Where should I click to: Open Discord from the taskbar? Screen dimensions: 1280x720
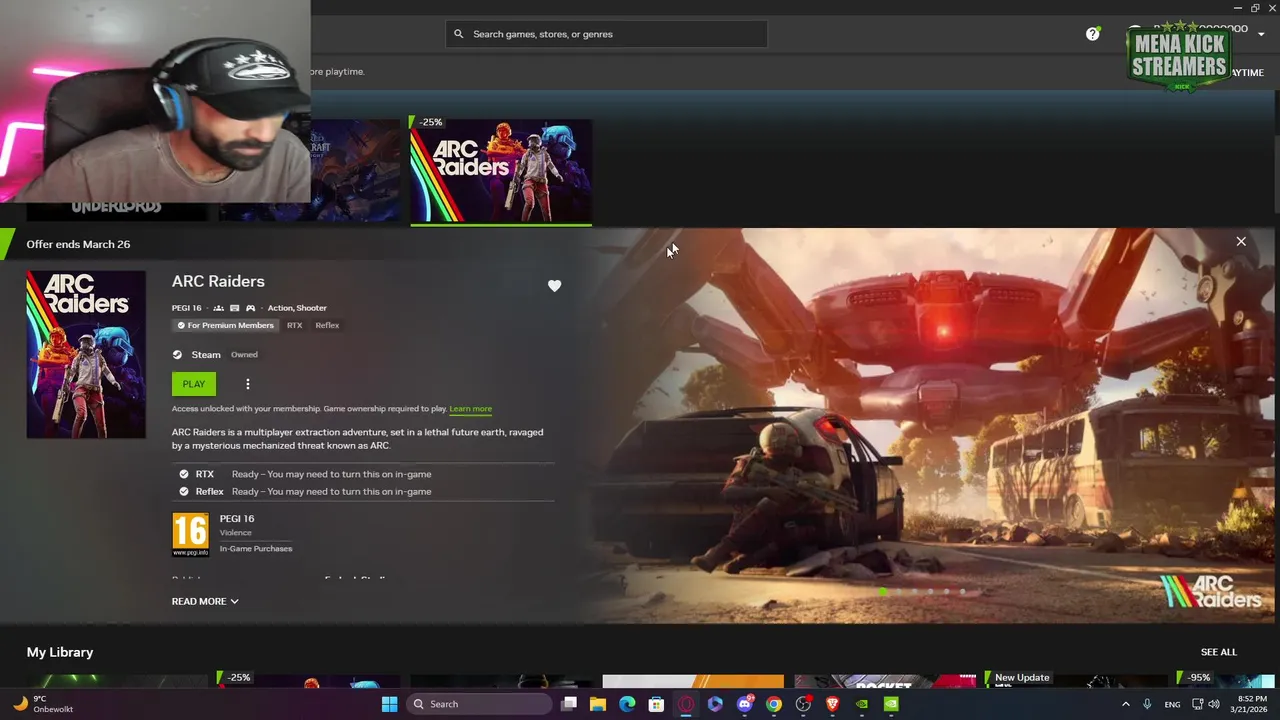click(744, 704)
